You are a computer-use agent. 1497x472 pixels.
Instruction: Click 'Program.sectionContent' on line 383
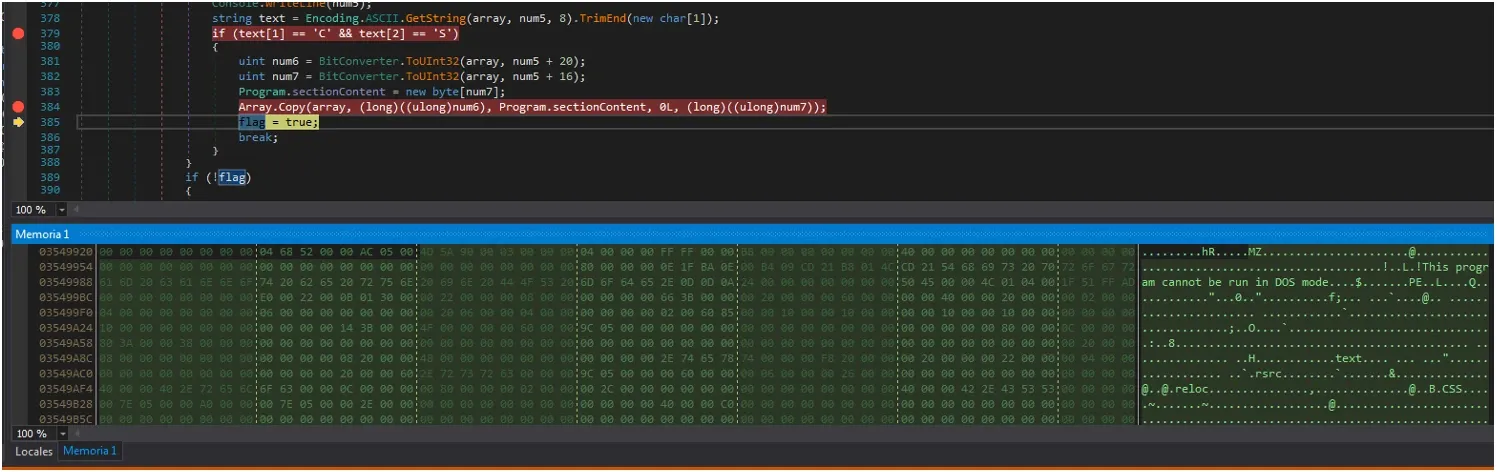pos(313,92)
